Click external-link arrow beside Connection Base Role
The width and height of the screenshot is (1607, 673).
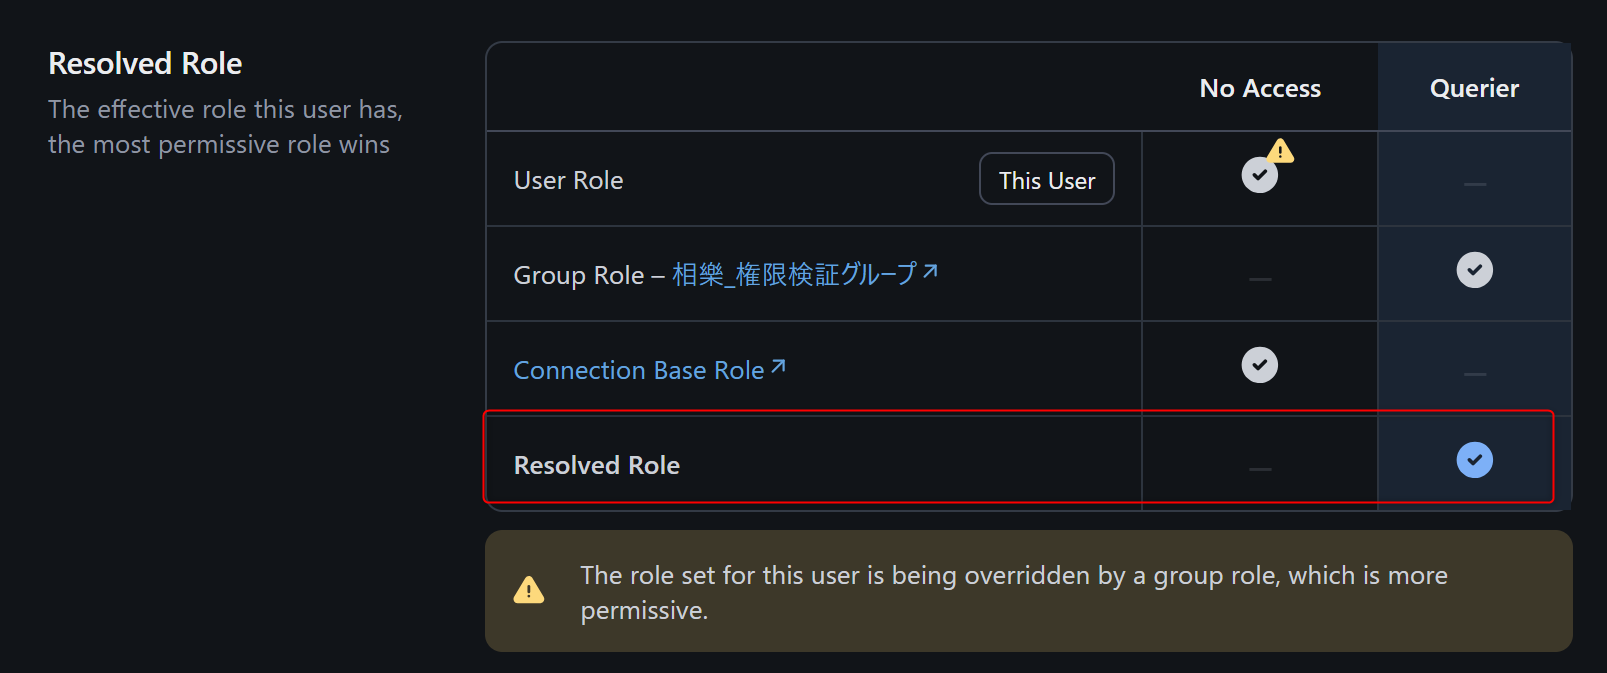(778, 367)
